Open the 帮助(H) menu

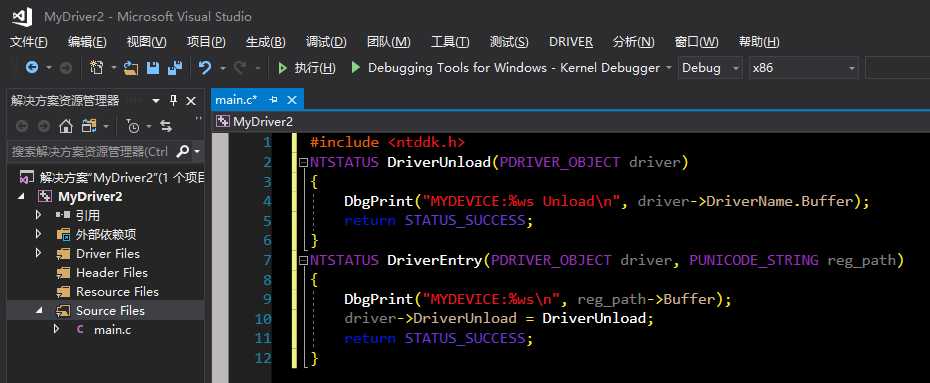coord(759,42)
